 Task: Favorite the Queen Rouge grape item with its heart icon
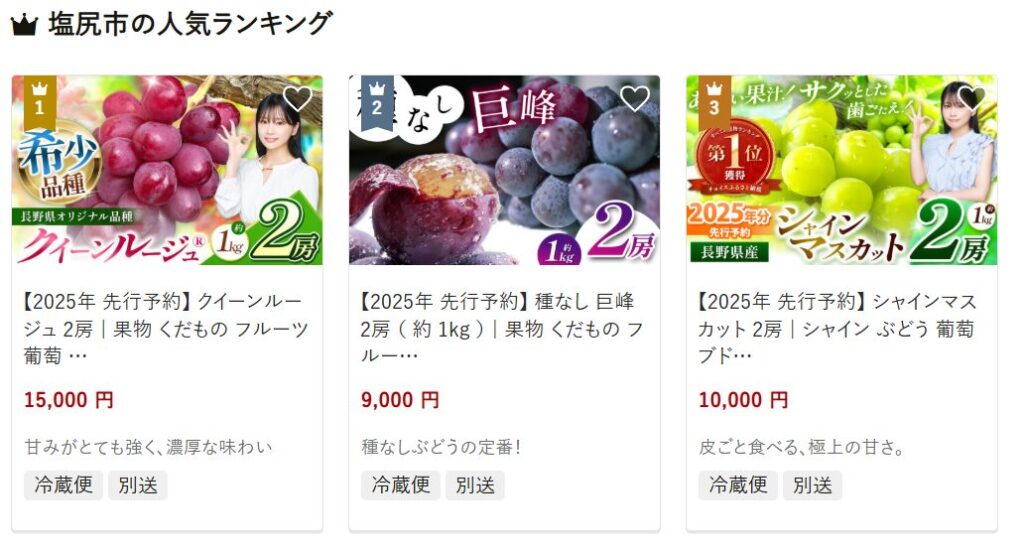(298, 99)
